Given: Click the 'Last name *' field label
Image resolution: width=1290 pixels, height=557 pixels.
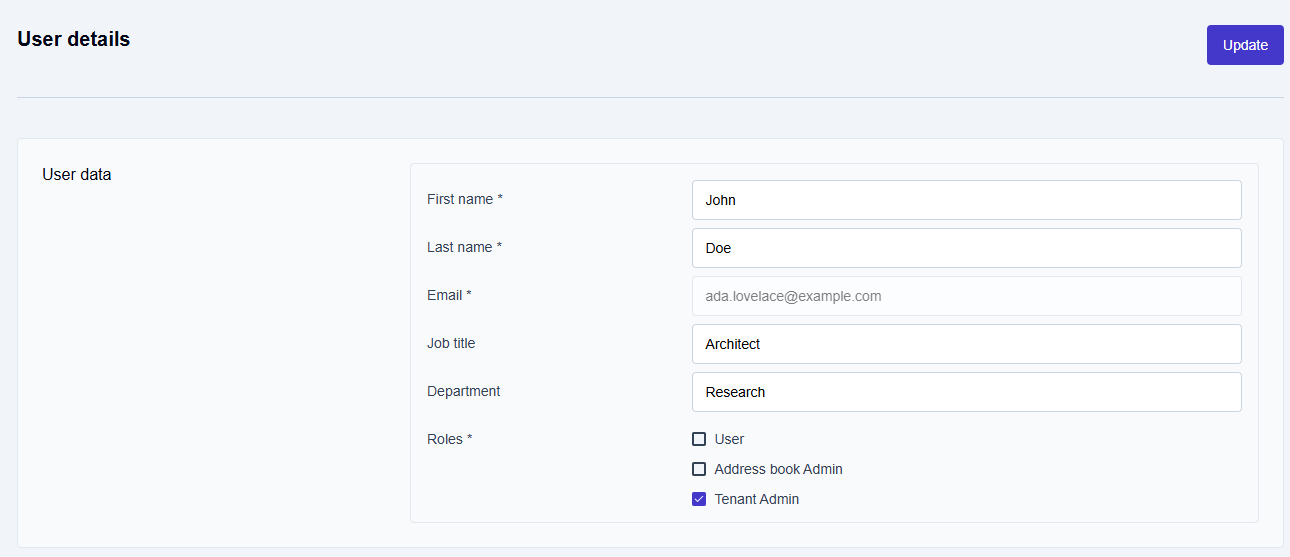Looking at the screenshot, I should tap(464, 247).
